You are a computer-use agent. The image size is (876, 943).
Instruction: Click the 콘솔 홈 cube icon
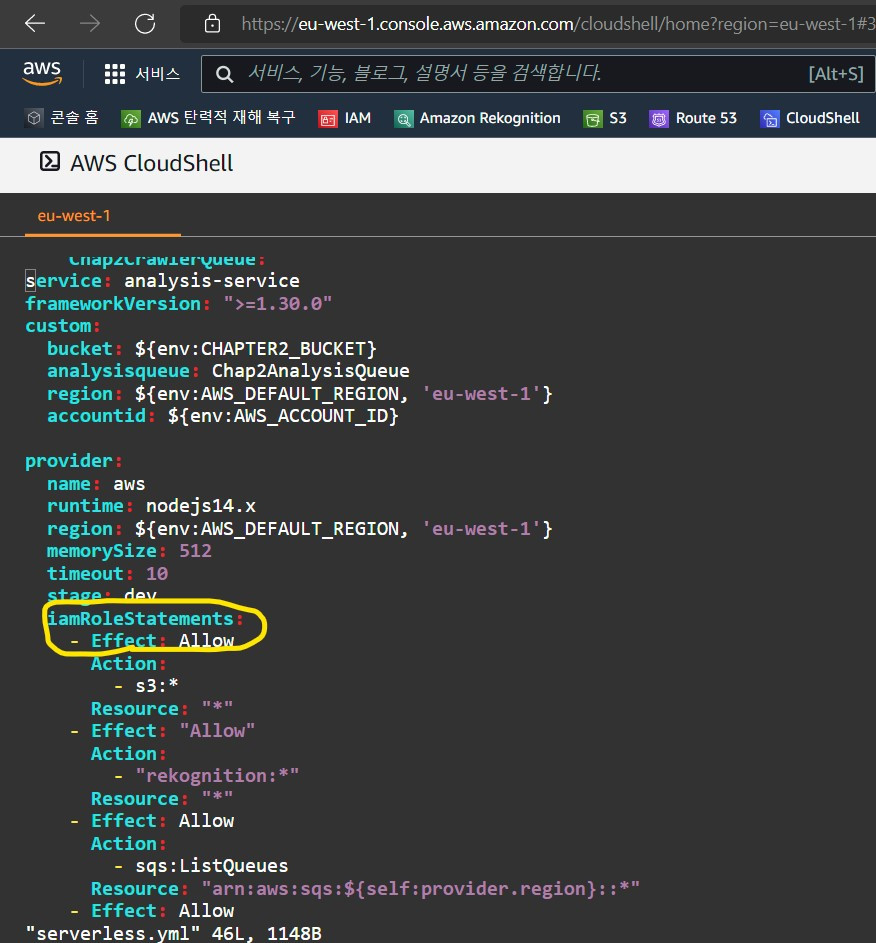34,118
